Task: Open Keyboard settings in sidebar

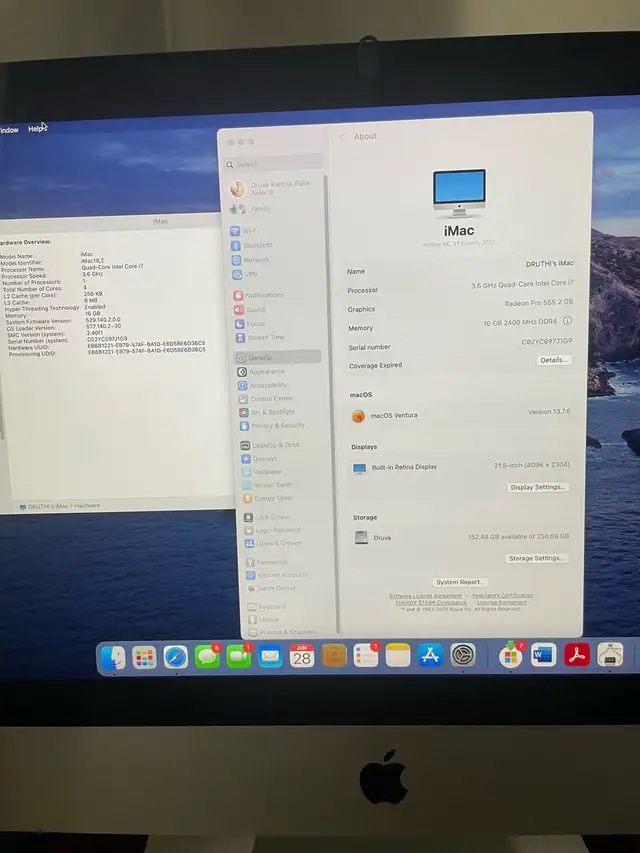Action: pyautogui.click(x=267, y=607)
